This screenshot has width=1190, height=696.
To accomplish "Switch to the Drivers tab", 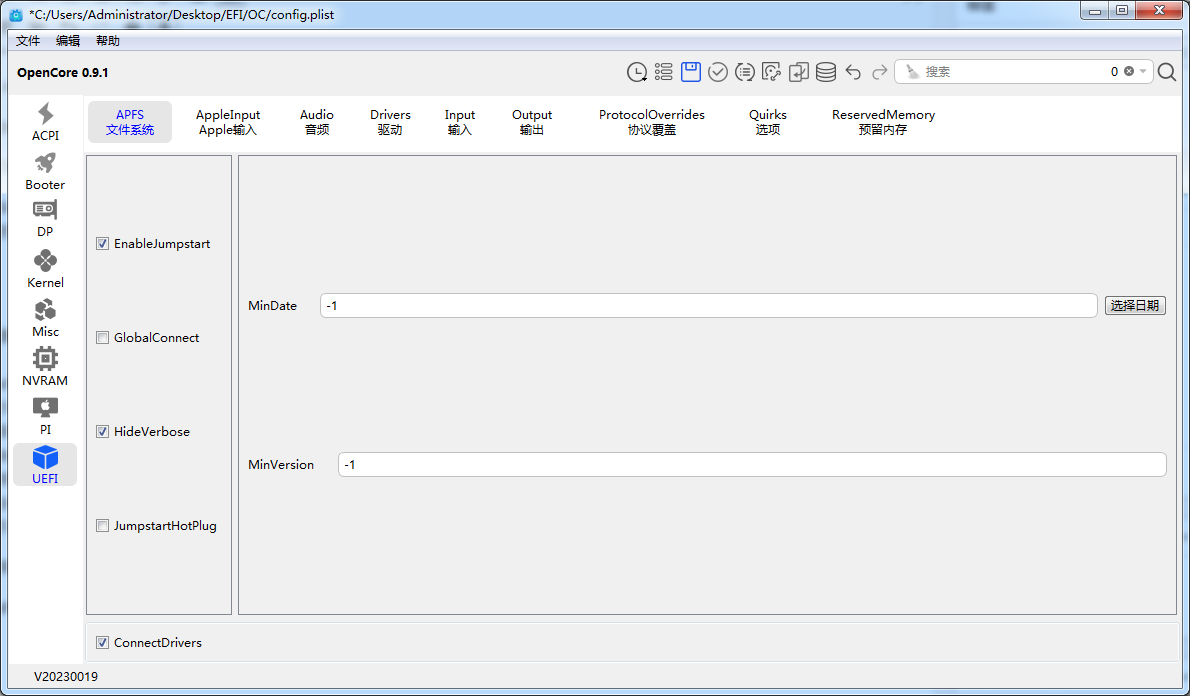I will (x=390, y=122).
